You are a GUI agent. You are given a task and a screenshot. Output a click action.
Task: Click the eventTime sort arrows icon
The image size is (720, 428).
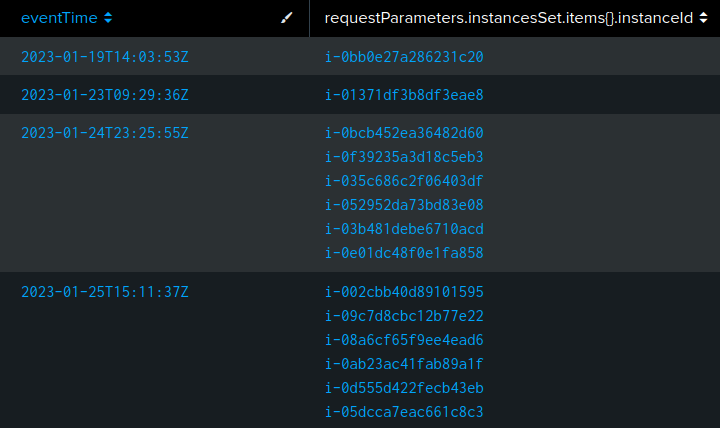pos(108,18)
